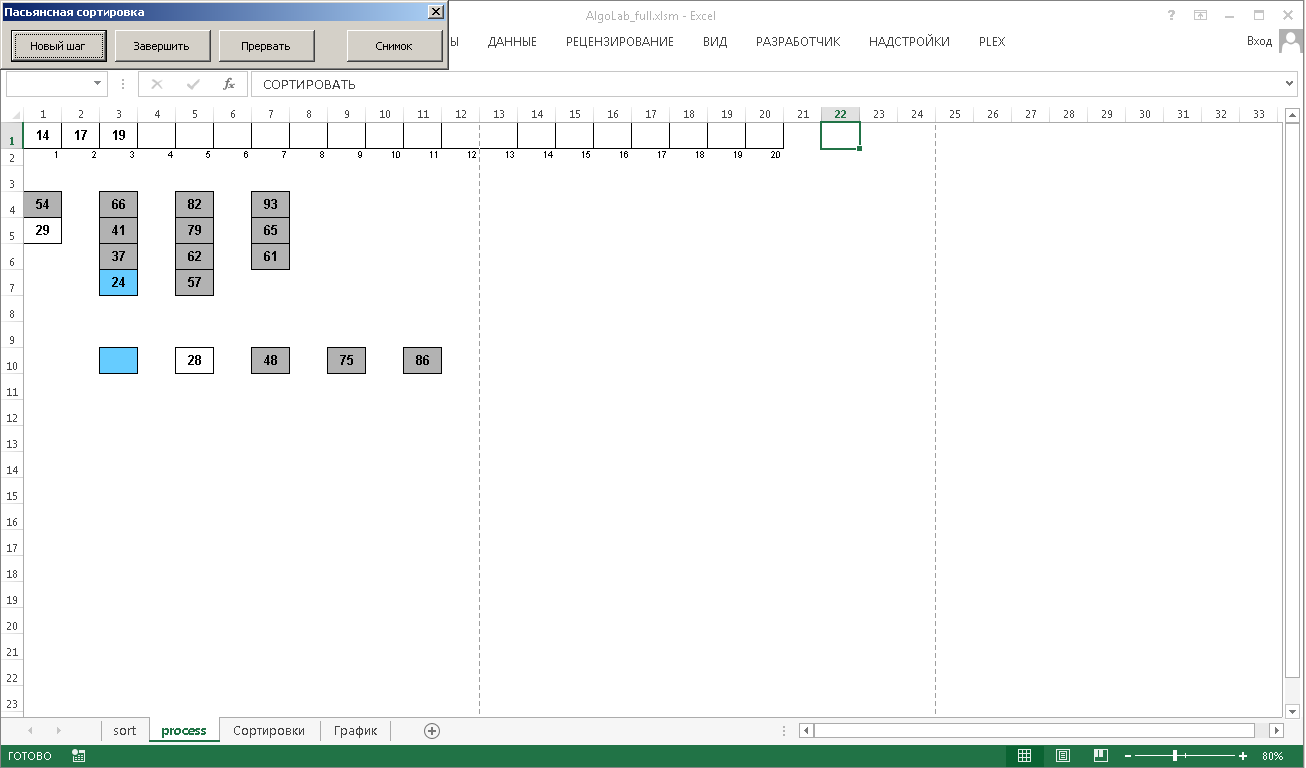1306x768 pixels.
Task: Switch to the process sheet tab
Action: (184, 730)
